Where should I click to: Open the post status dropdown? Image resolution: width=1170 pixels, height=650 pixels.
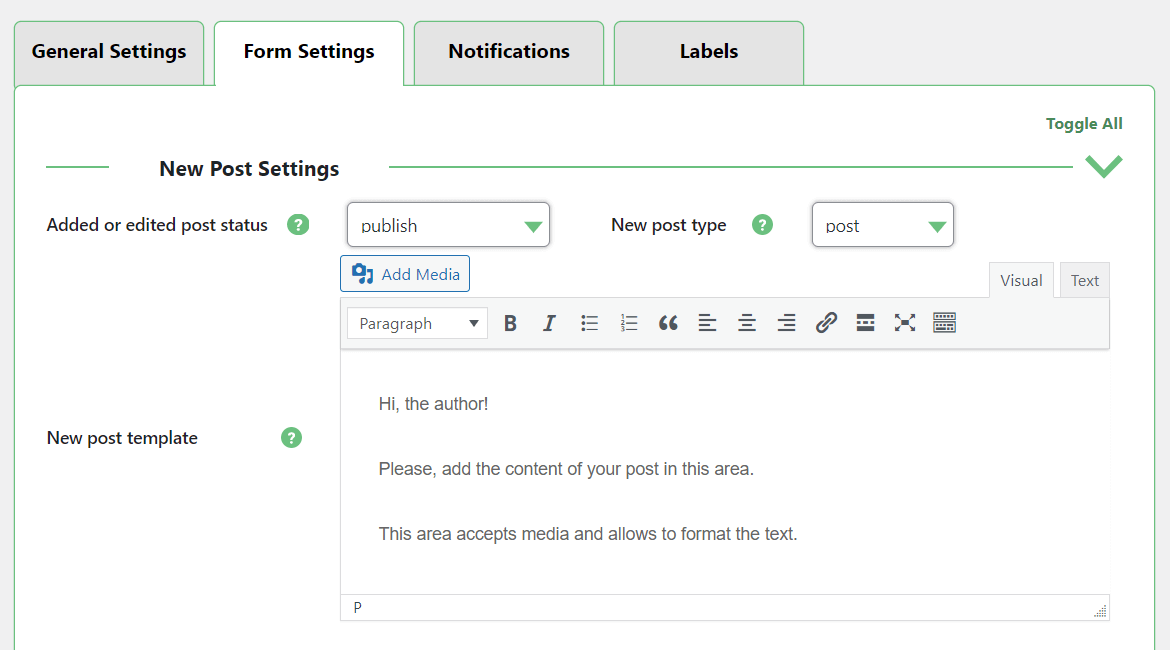pyautogui.click(x=448, y=225)
